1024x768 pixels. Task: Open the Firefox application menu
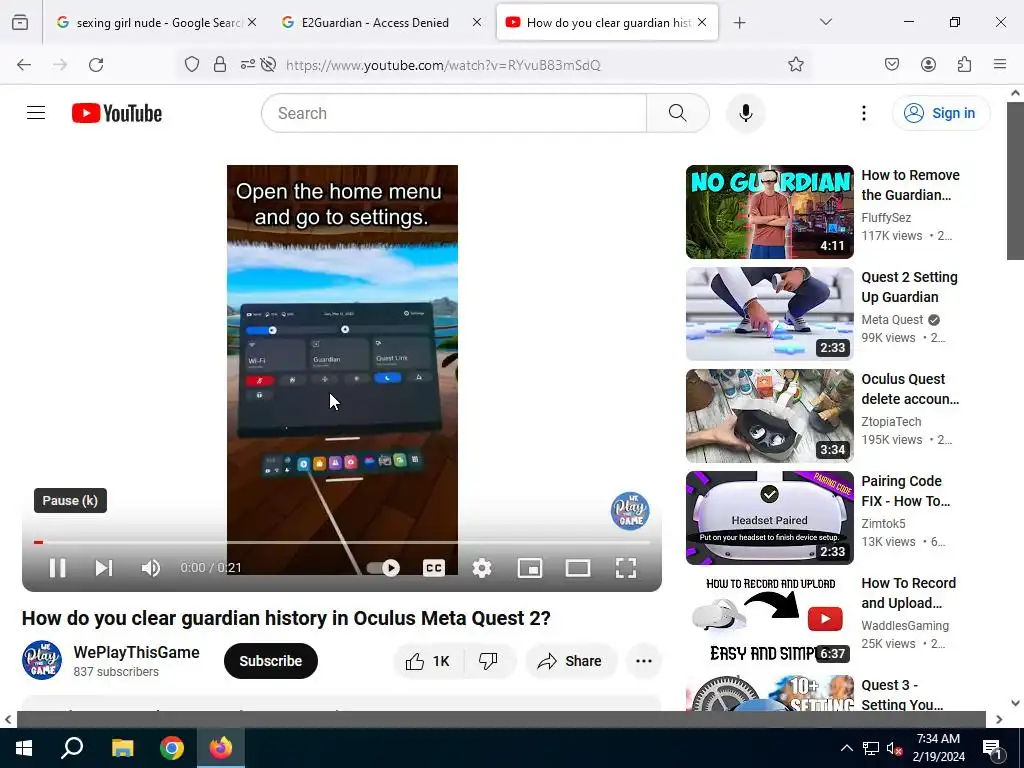click(1000, 64)
